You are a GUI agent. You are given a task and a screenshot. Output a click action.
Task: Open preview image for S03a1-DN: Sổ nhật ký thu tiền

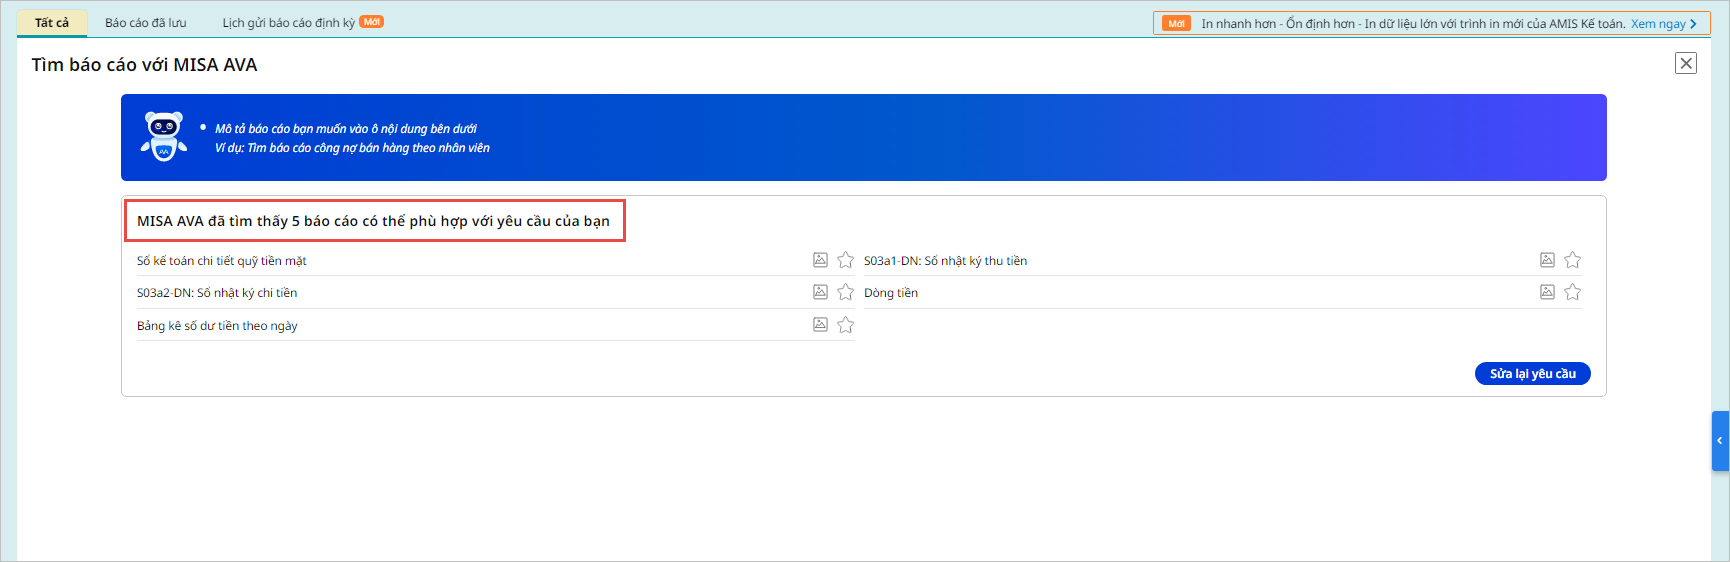pyautogui.click(x=1547, y=260)
